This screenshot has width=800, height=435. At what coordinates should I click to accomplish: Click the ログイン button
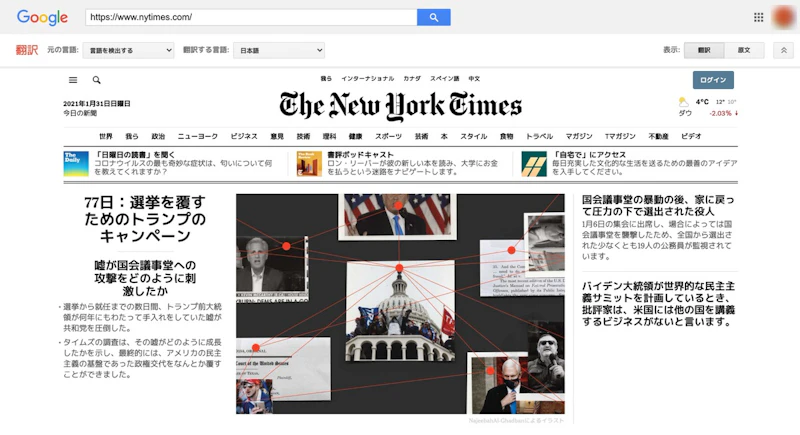pos(713,80)
